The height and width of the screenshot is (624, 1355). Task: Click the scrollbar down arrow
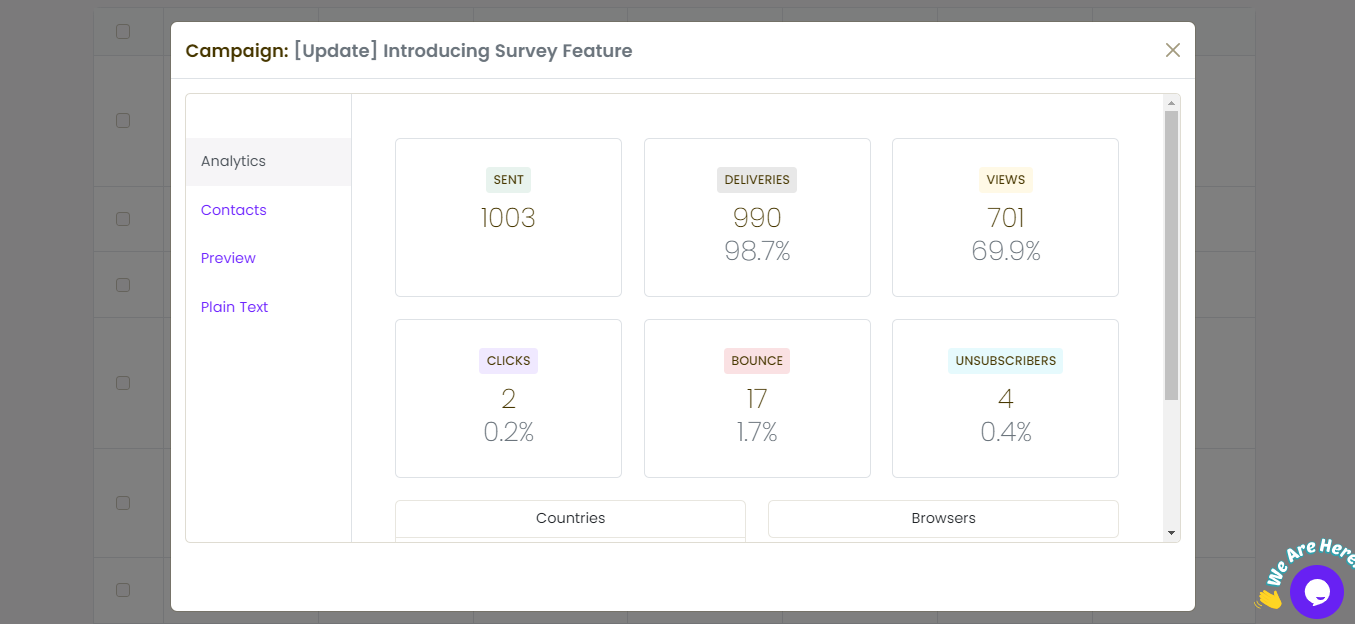[1171, 534]
